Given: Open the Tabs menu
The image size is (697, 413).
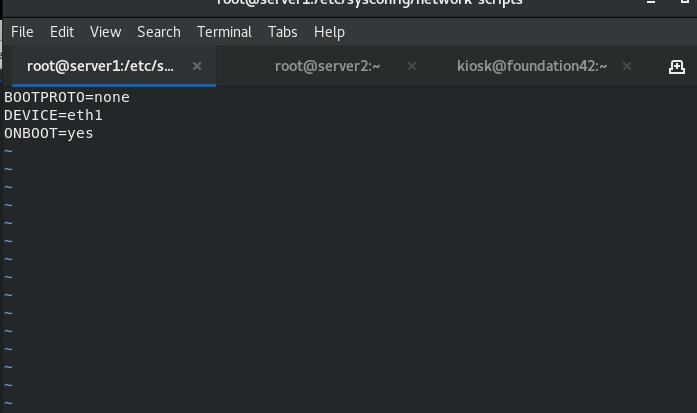Looking at the screenshot, I should [x=282, y=32].
